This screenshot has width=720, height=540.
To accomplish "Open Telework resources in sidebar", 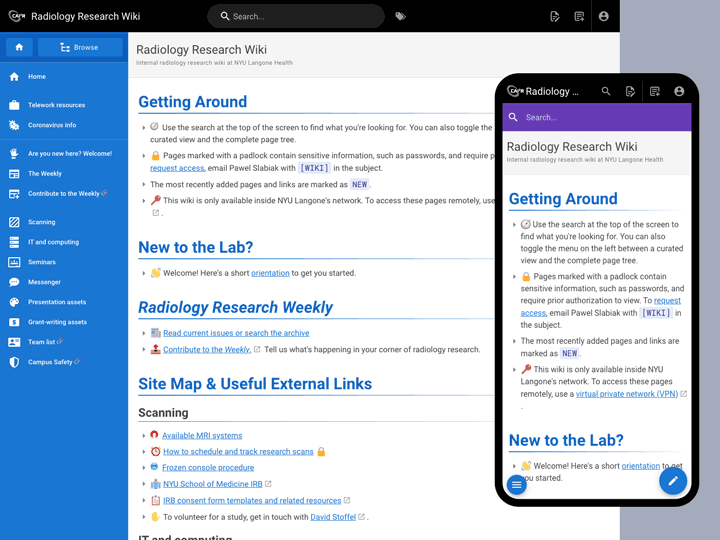I will 64,105.
